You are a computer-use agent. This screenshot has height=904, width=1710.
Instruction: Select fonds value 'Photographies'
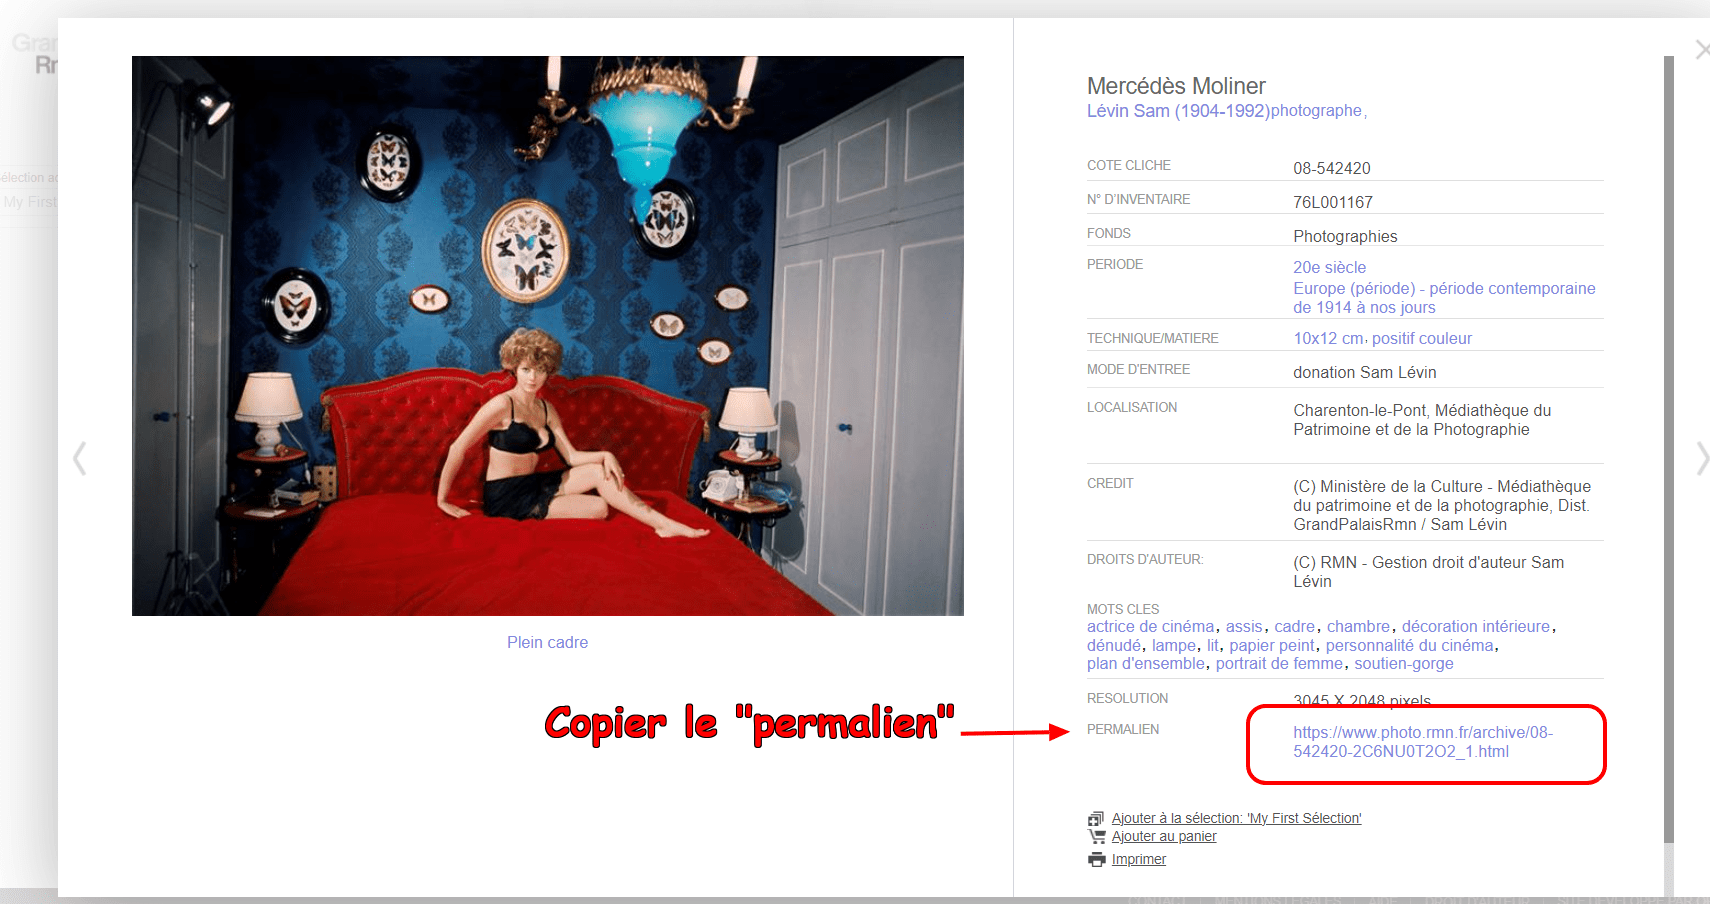coord(1345,237)
